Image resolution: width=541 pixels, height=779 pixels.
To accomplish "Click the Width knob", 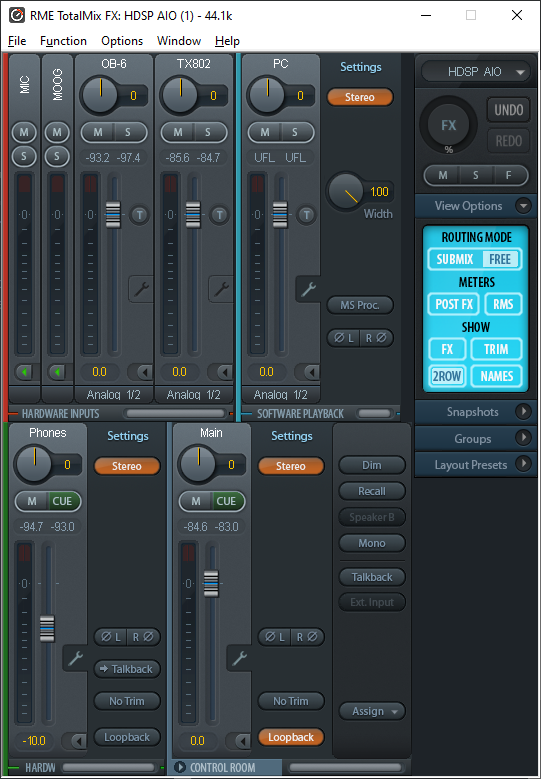I will [346, 191].
